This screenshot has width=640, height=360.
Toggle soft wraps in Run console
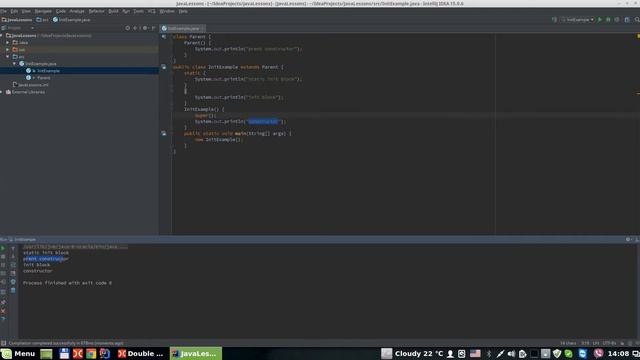(13, 265)
